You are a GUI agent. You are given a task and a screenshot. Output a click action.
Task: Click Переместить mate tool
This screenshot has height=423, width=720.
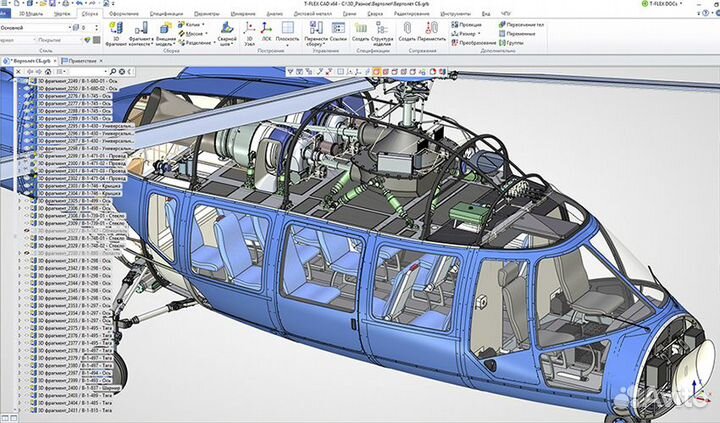point(431,33)
